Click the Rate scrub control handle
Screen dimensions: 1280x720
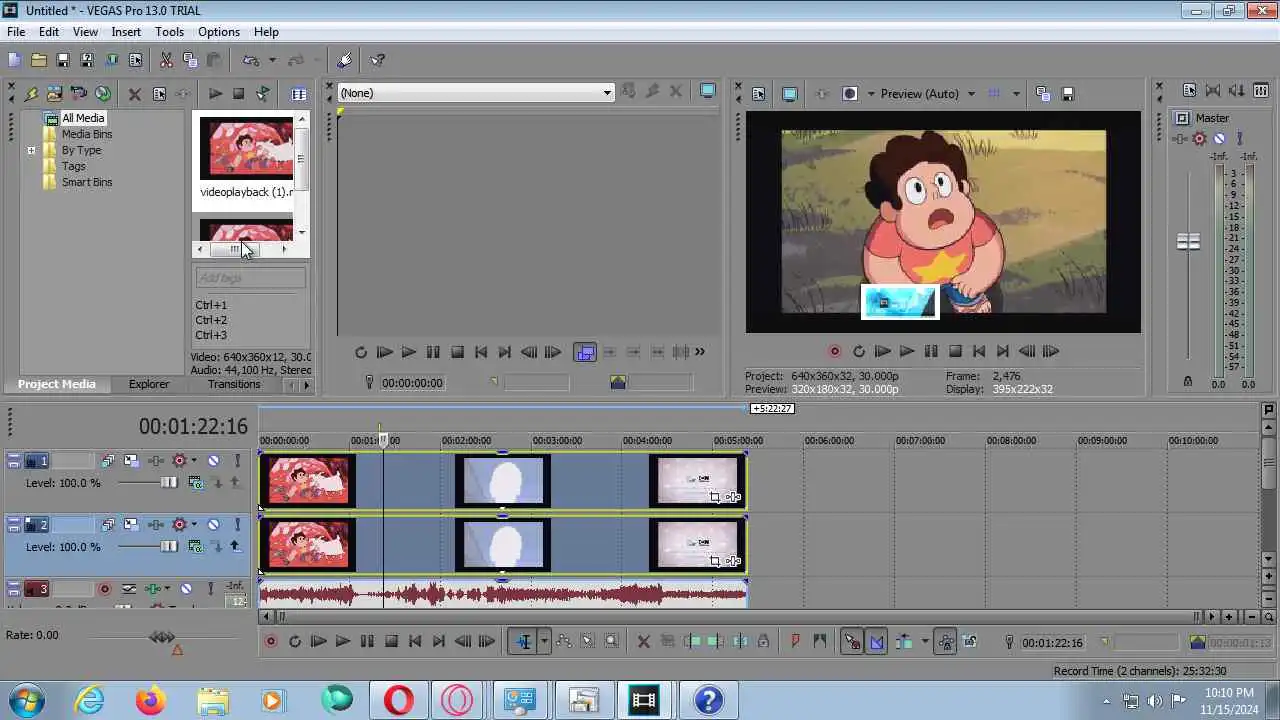click(x=162, y=637)
